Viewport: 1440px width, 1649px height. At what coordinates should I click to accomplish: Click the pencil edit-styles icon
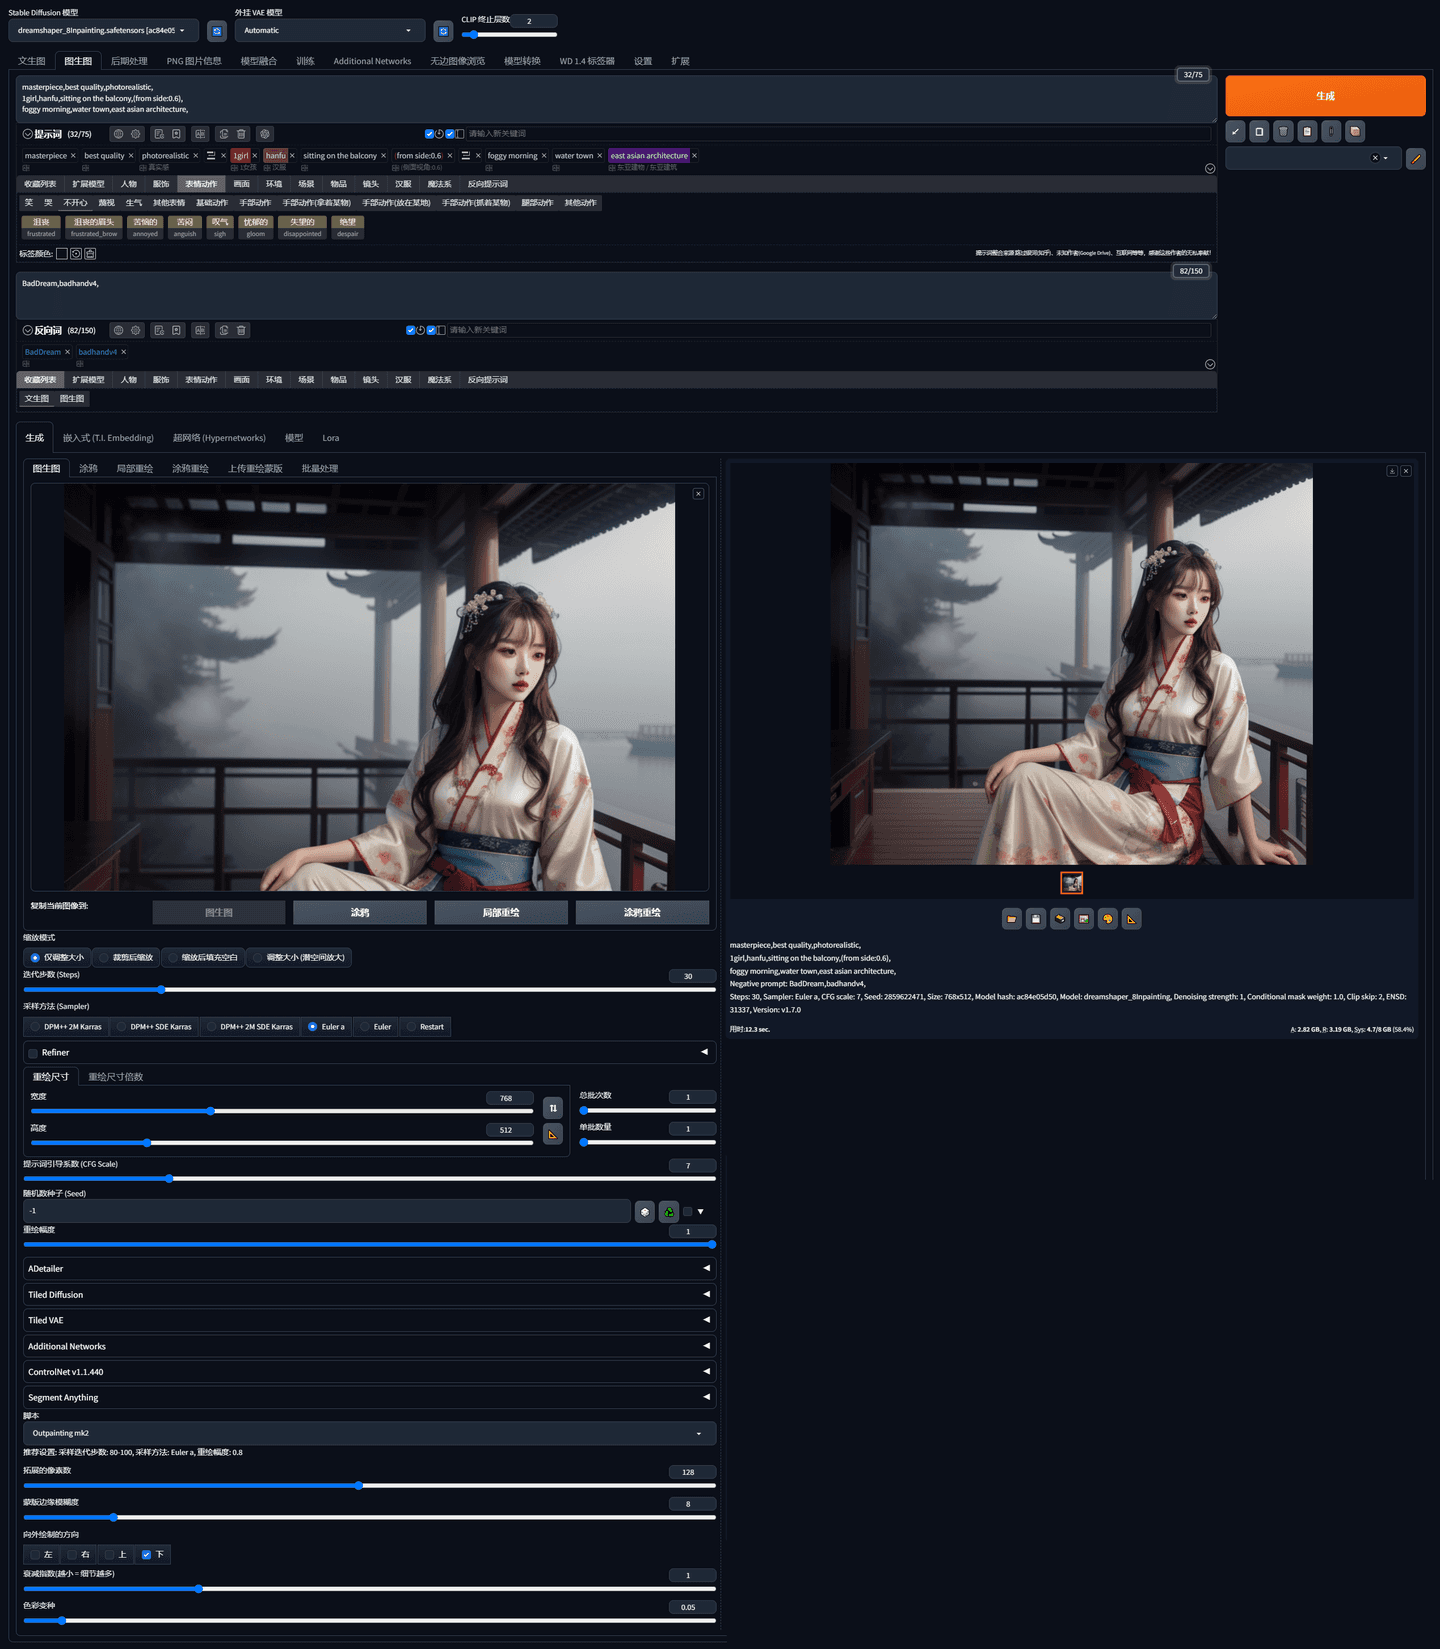point(1415,158)
